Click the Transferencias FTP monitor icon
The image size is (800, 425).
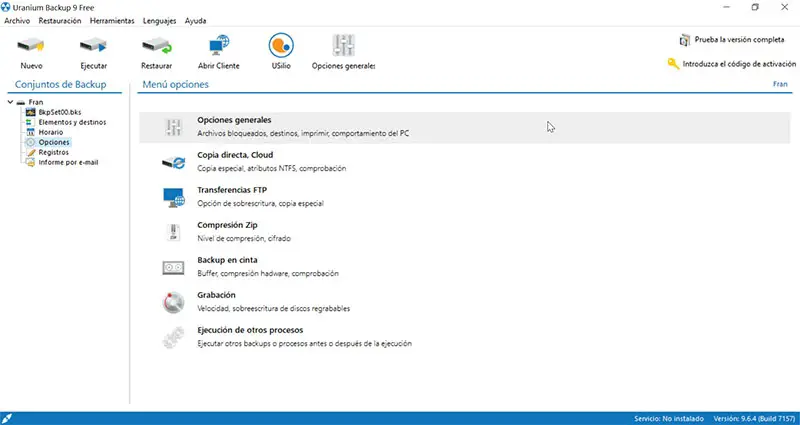pos(173,197)
